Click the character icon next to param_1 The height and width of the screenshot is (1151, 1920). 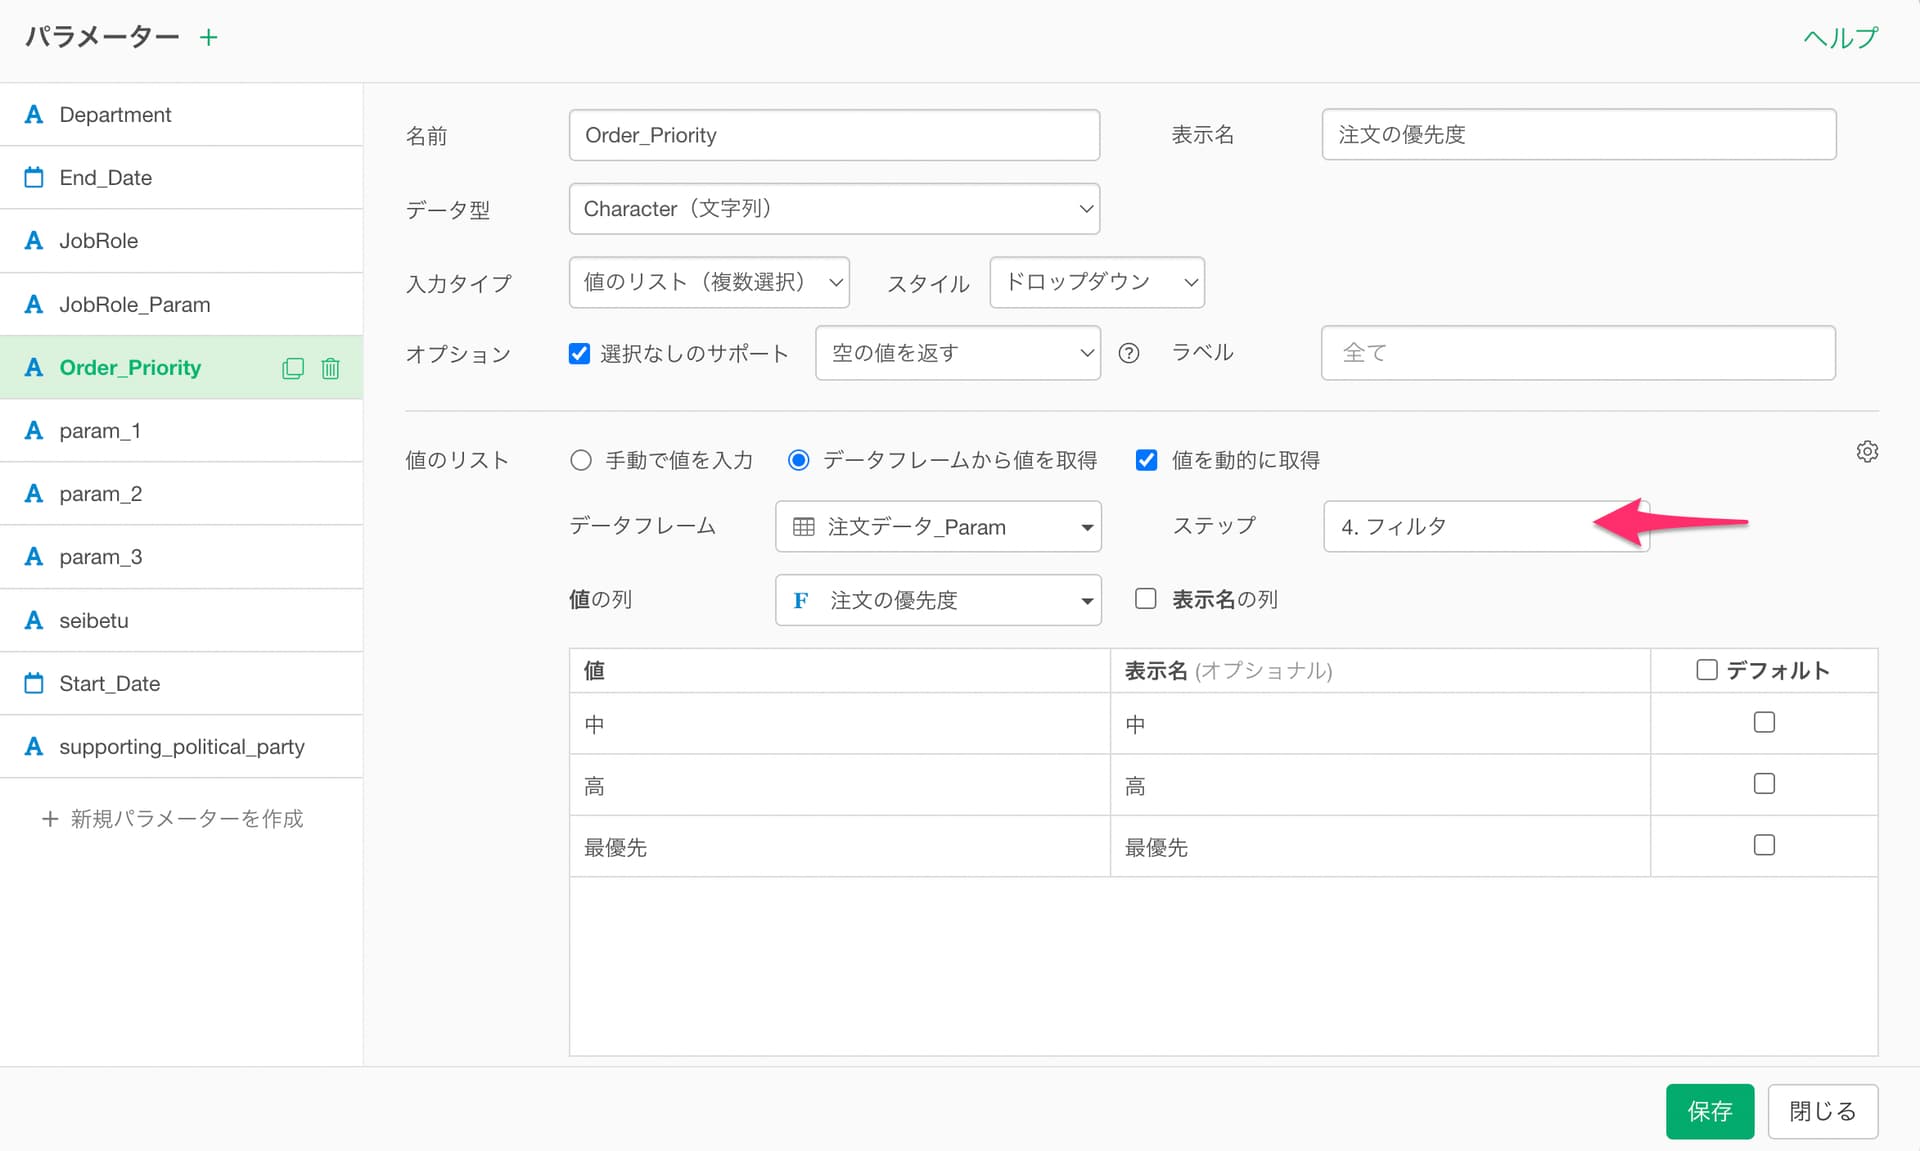[x=34, y=431]
